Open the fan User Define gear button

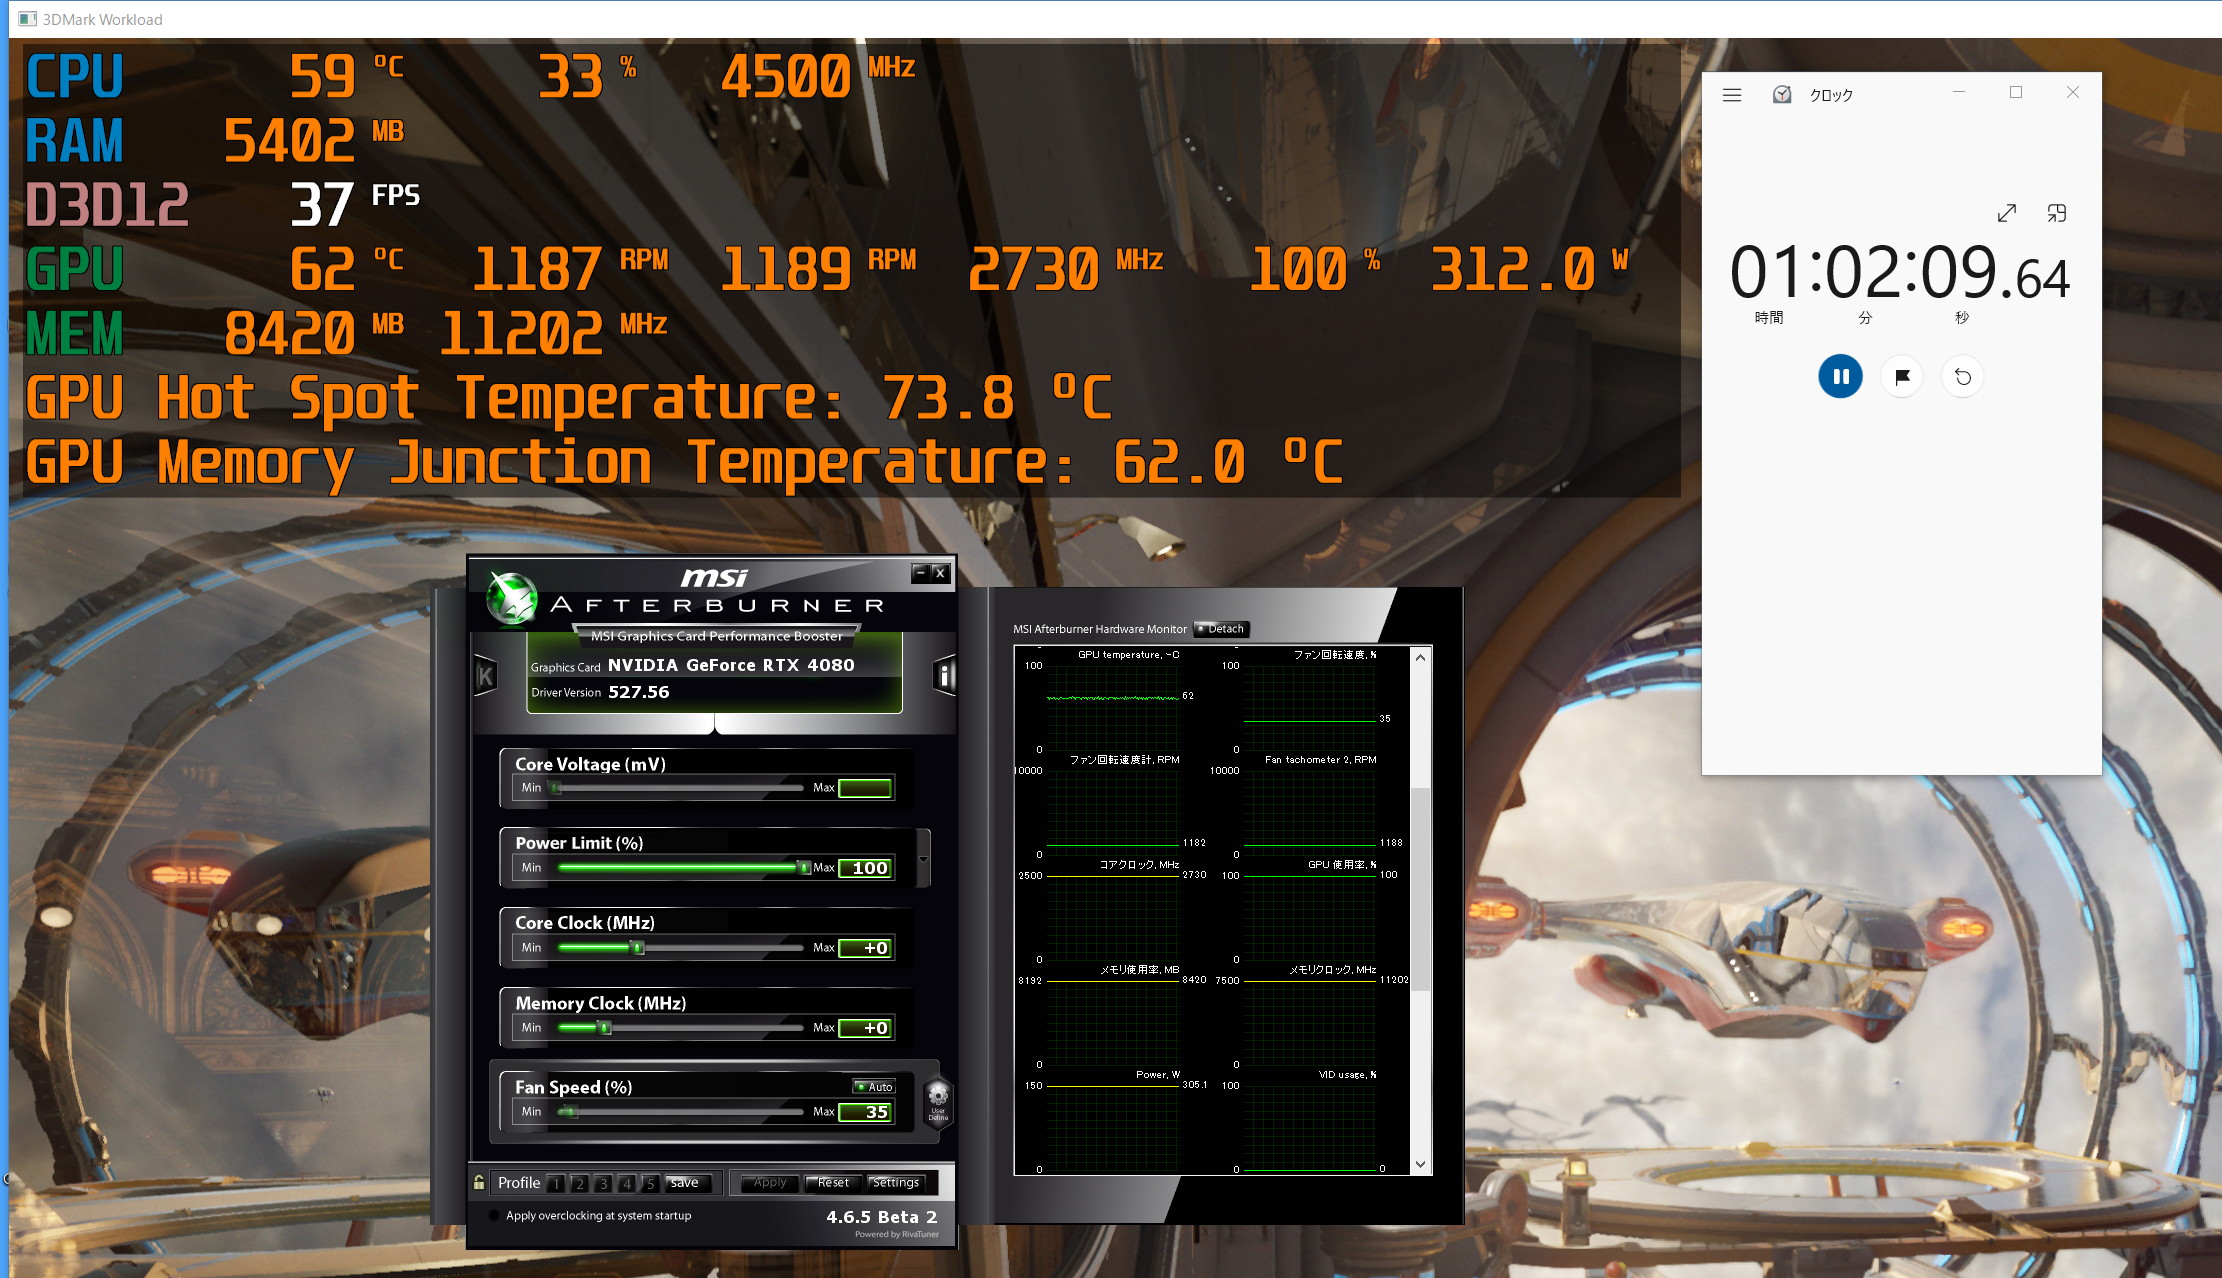(938, 1102)
